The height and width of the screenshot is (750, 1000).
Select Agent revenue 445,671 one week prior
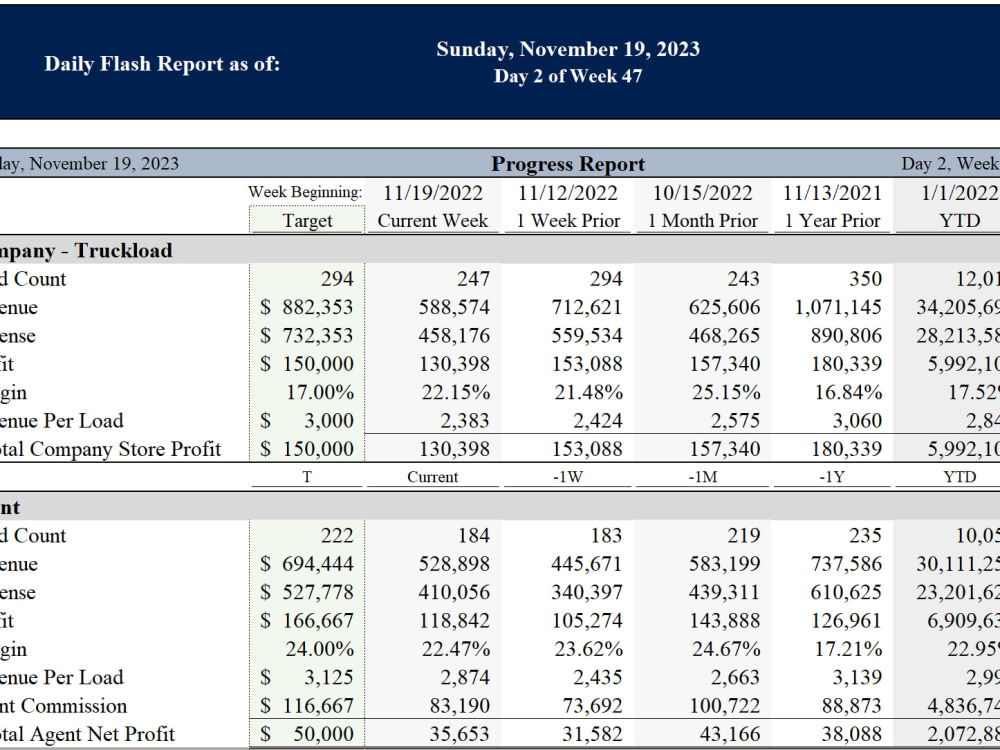pos(587,564)
